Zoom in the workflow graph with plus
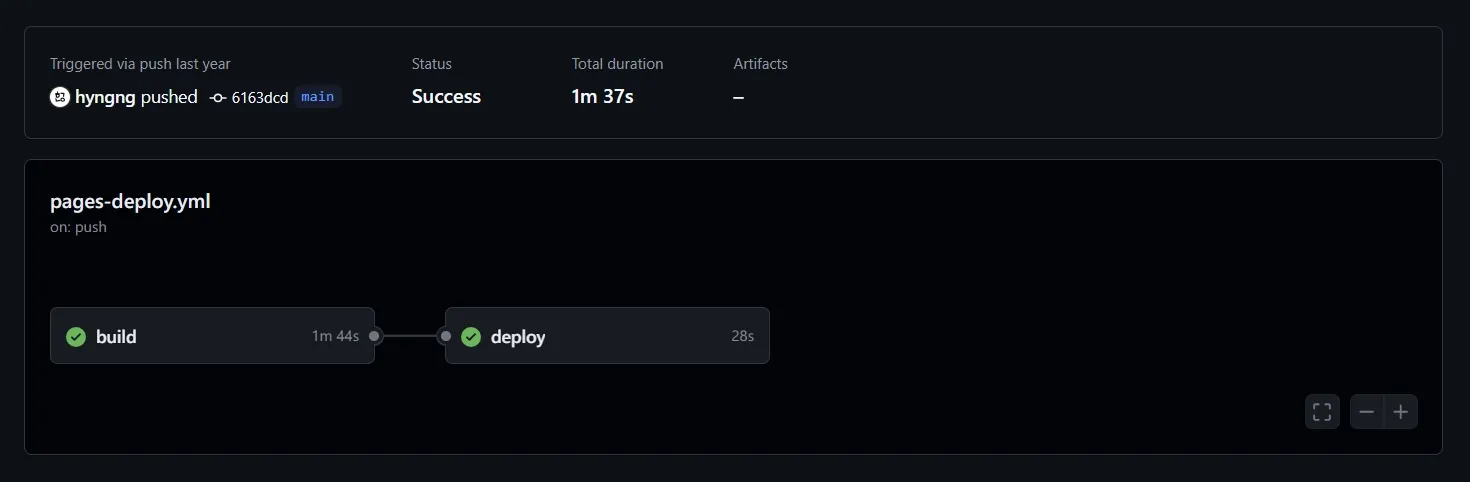The height and width of the screenshot is (482, 1470). coord(1401,412)
